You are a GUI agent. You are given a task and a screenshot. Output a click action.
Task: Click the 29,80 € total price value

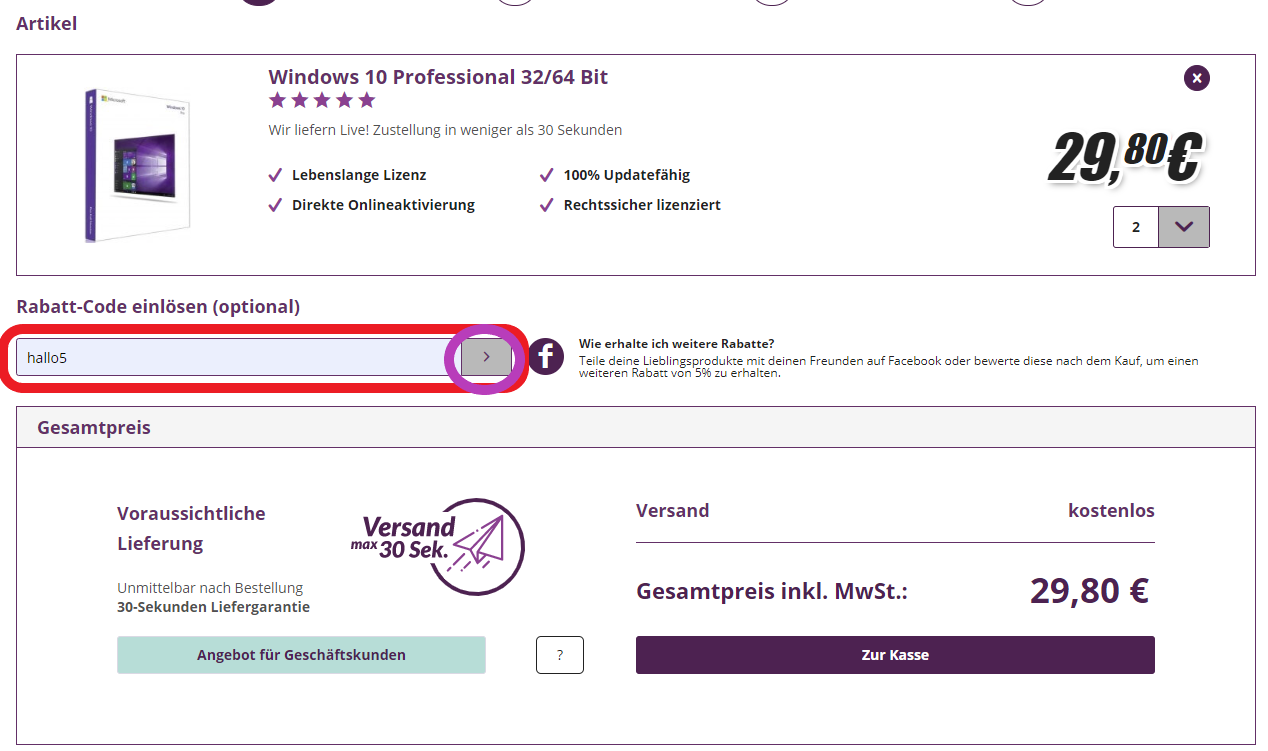[x=1089, y=591]
